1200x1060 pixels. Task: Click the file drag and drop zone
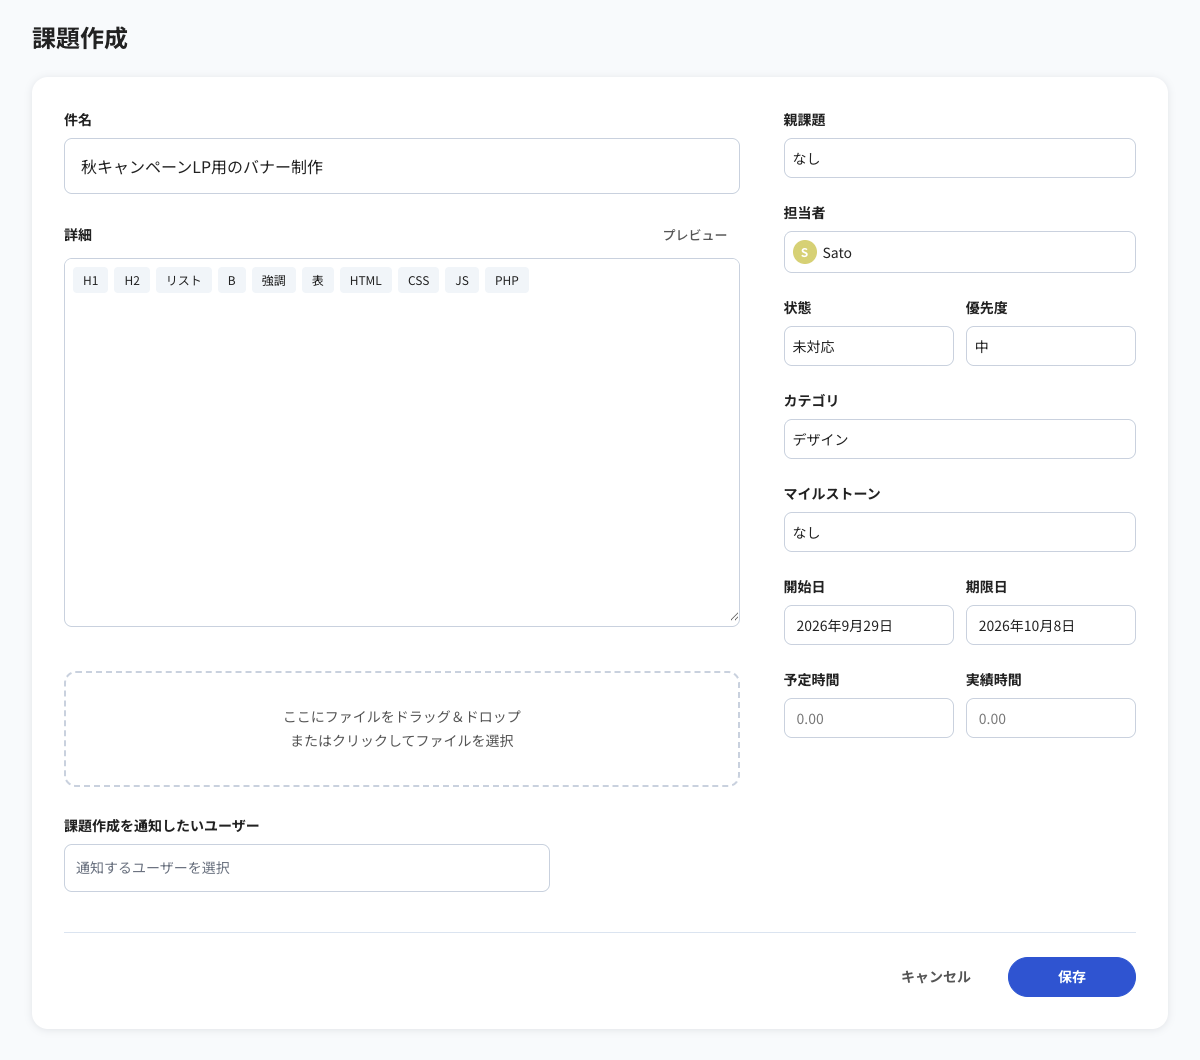click(402, 729)
